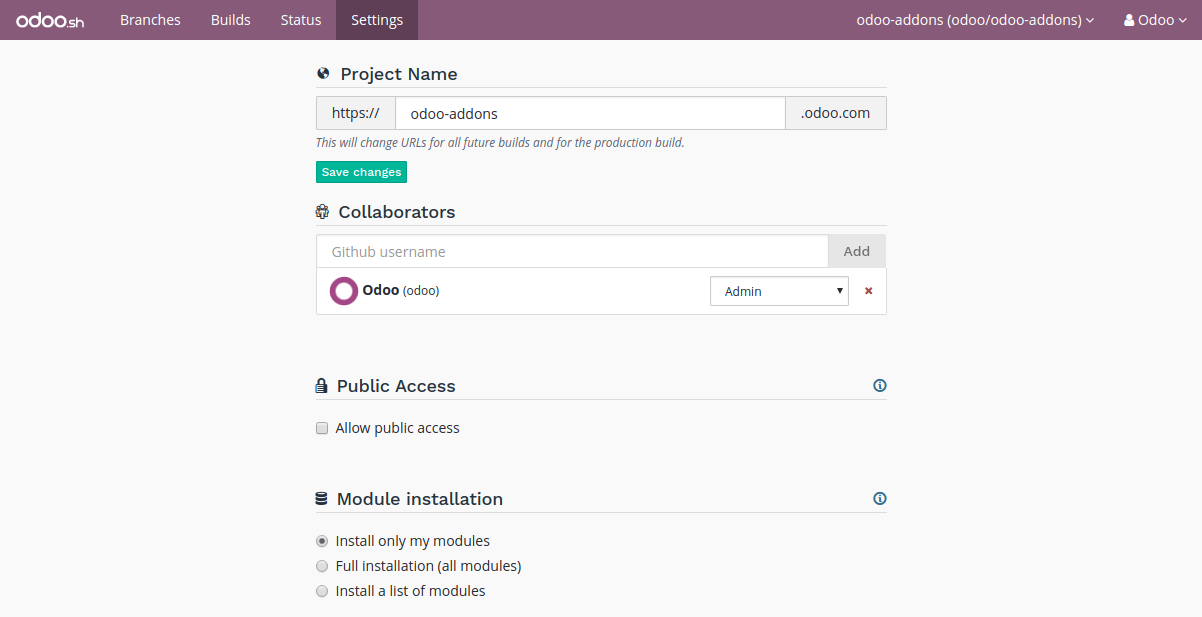Go to the Branches tab
The height and width of the screenshot is (617, 1202).
pos(150,20)
